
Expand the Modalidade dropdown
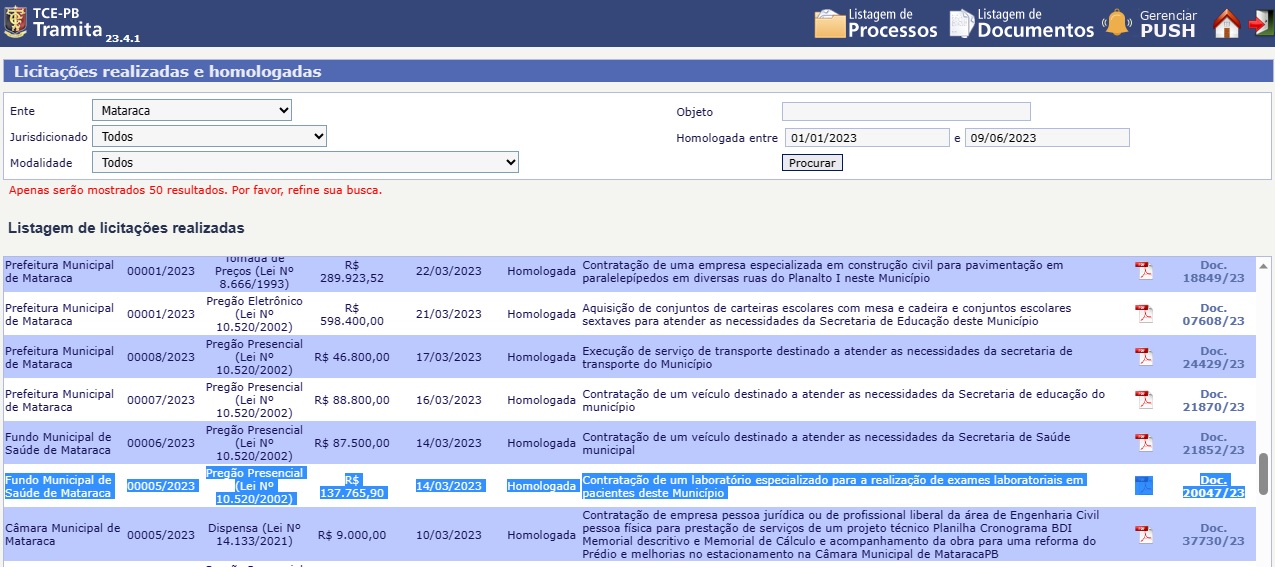tap(305, 162)
